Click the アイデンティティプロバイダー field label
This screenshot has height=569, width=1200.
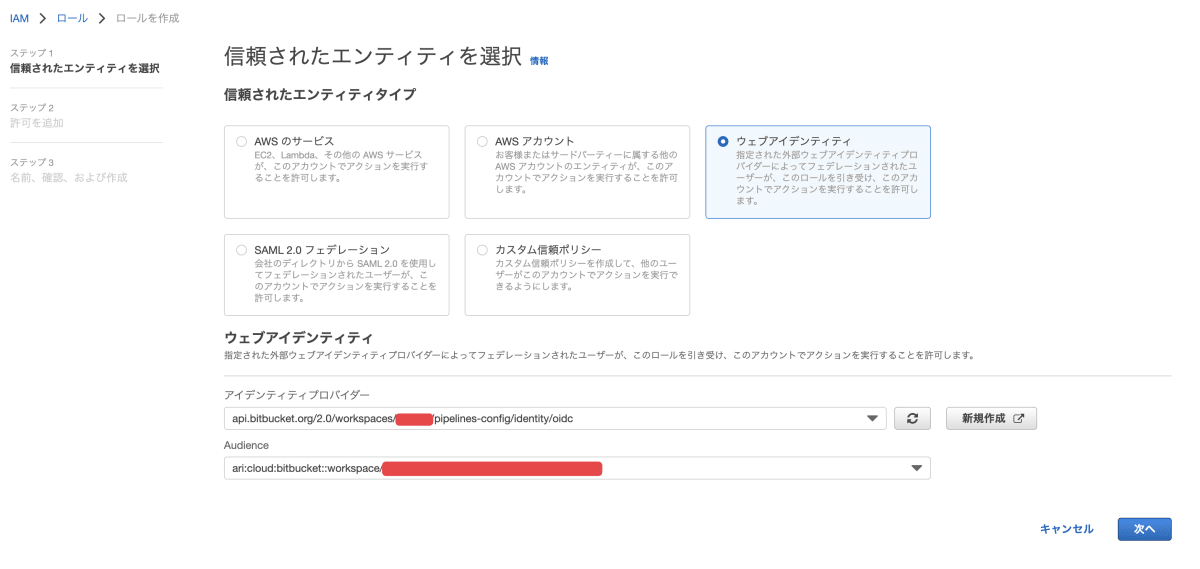297,395
